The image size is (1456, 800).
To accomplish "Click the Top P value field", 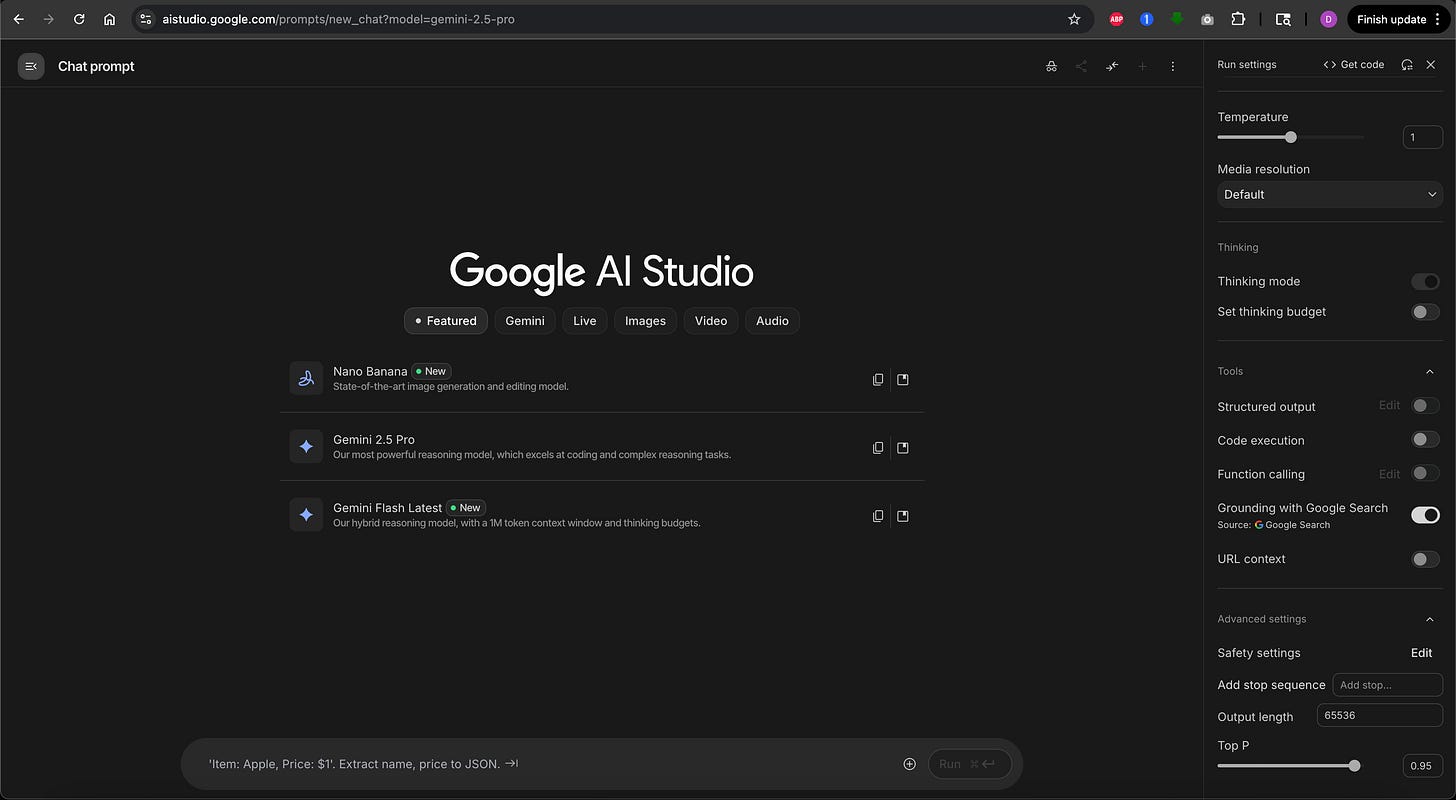I will click(1422, 766).
